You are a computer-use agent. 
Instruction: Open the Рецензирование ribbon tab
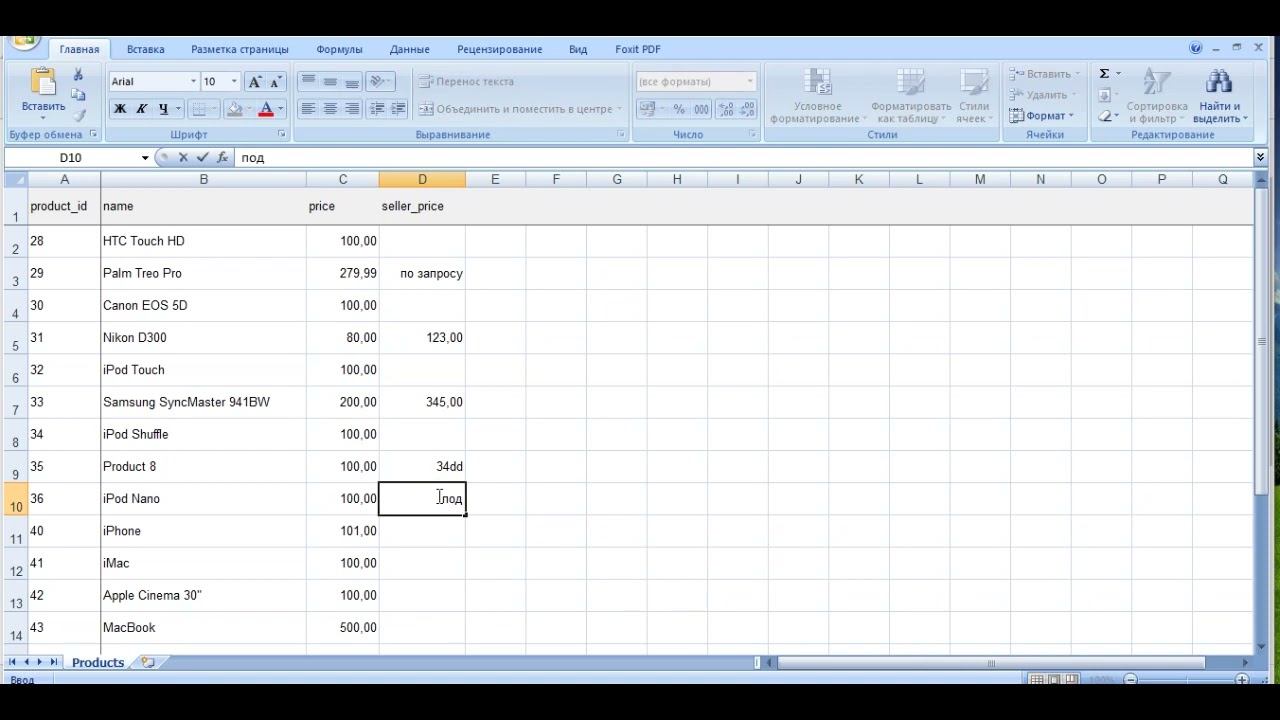tap(500, 49)
